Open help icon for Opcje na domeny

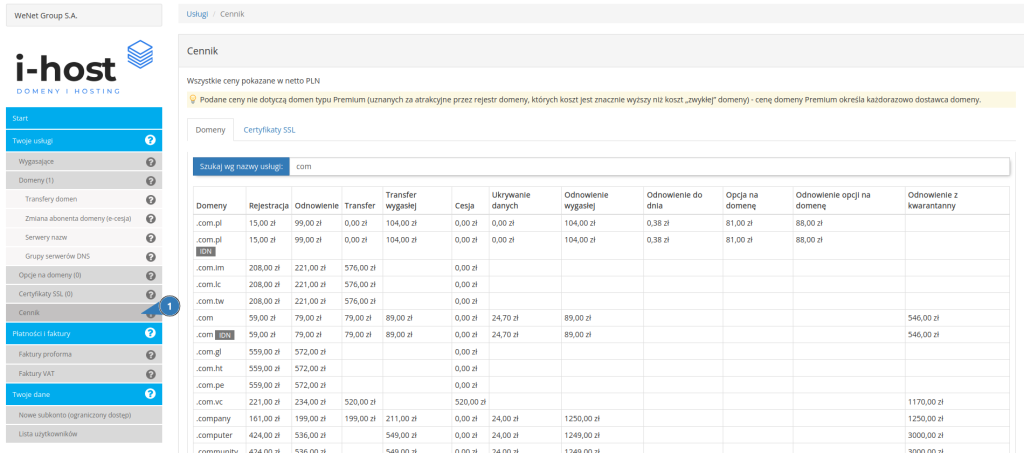(x=151, y=275)
